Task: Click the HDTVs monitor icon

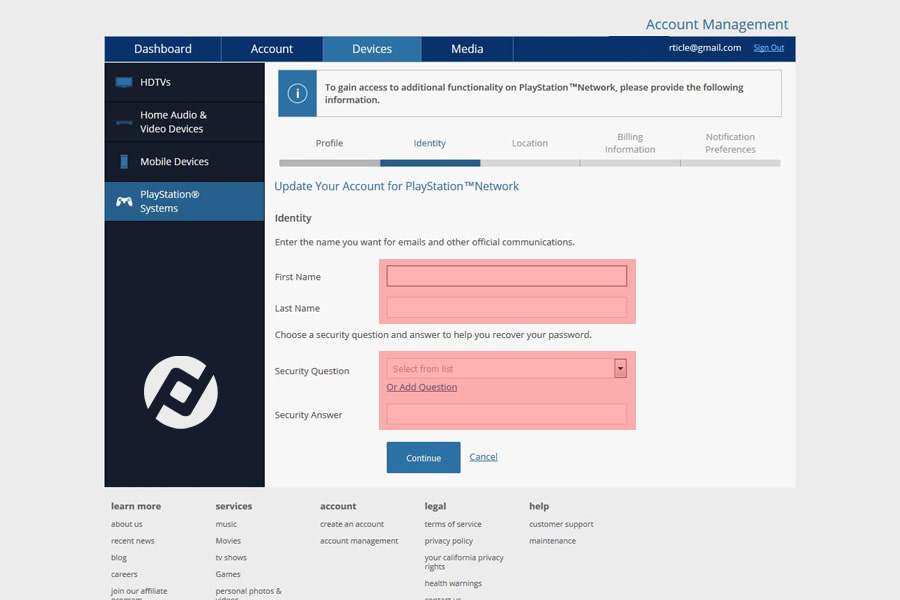Action: [x=124, y=82]
